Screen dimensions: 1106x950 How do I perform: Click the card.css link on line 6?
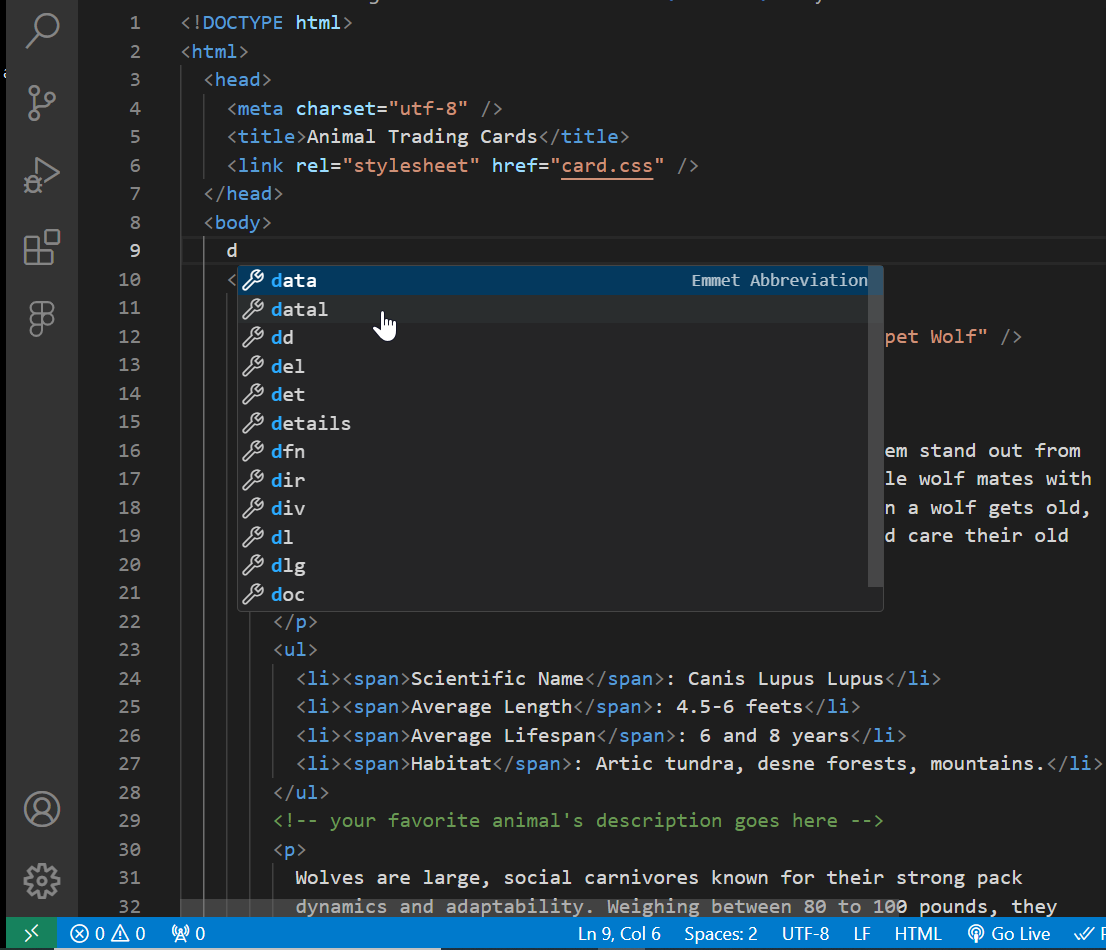[x=607, y=166]
